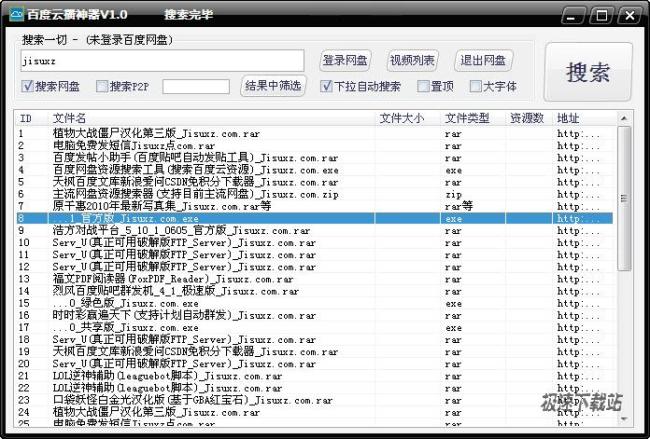The width and height of the screenshot is (650, 439).
Task: Click the 资源数 column header
Action: coord(529,119)
